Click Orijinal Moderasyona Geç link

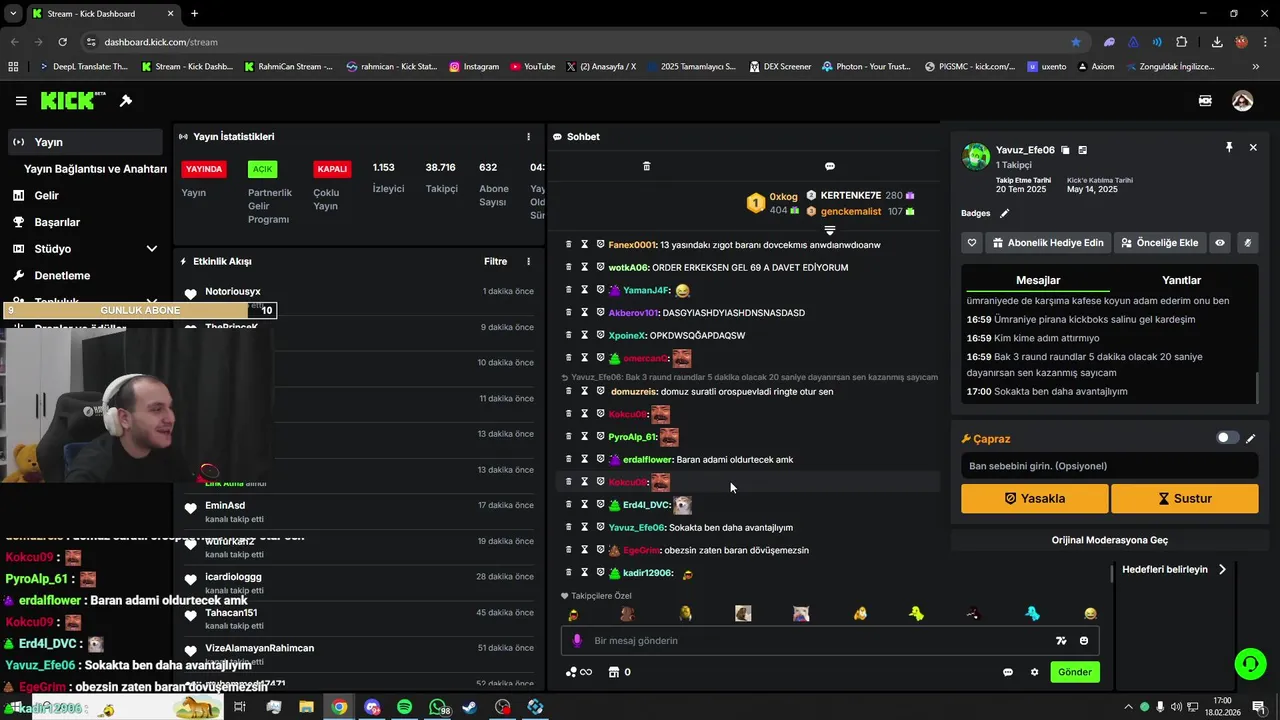pyautogui.click(x=1109, y=540)
